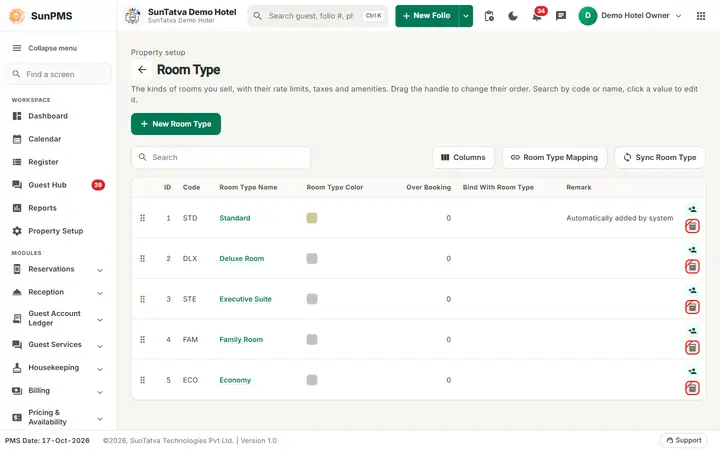Open the New Folio dropdown arrow

click(x=466, y=16)
